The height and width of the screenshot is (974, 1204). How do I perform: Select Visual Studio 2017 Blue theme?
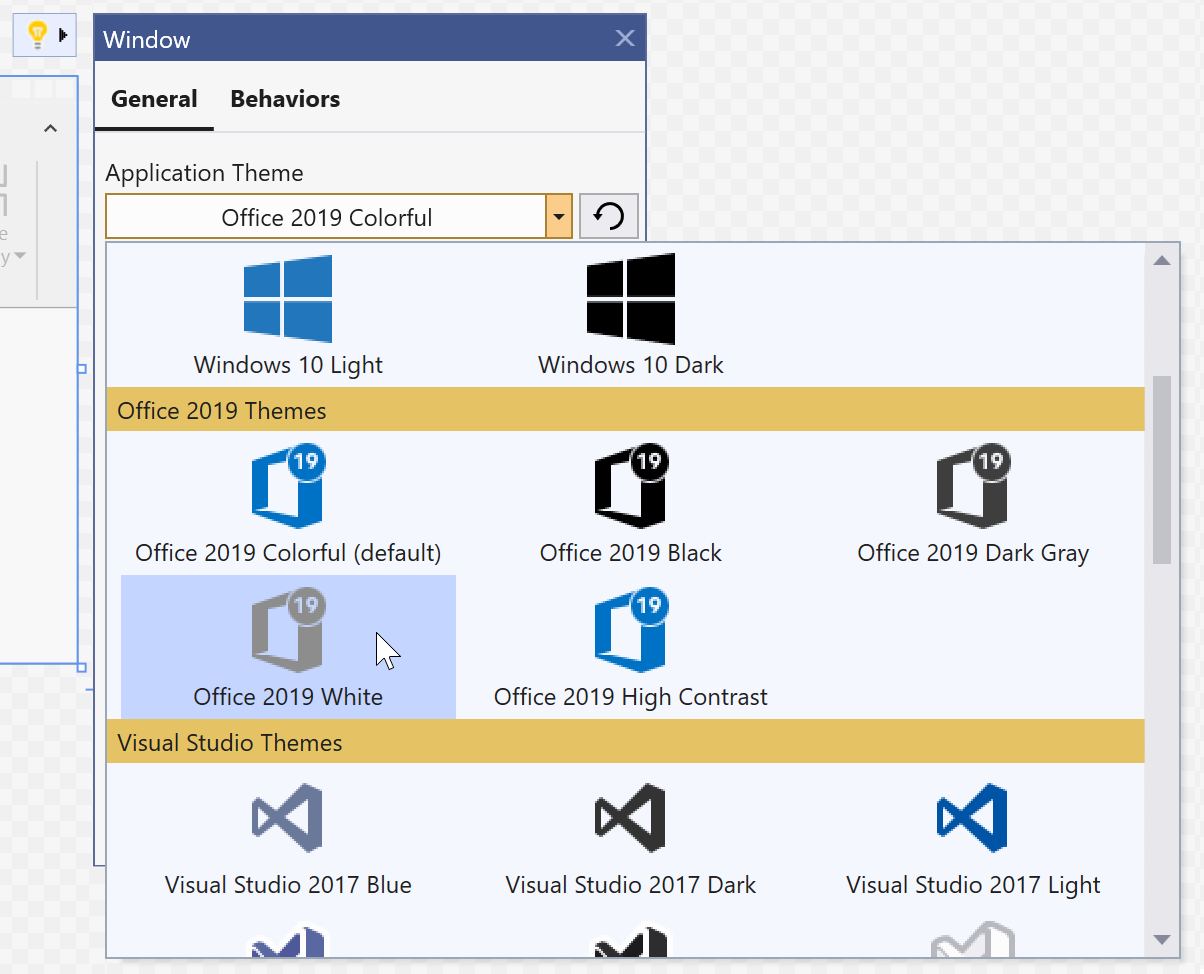(x=288, y=818)
